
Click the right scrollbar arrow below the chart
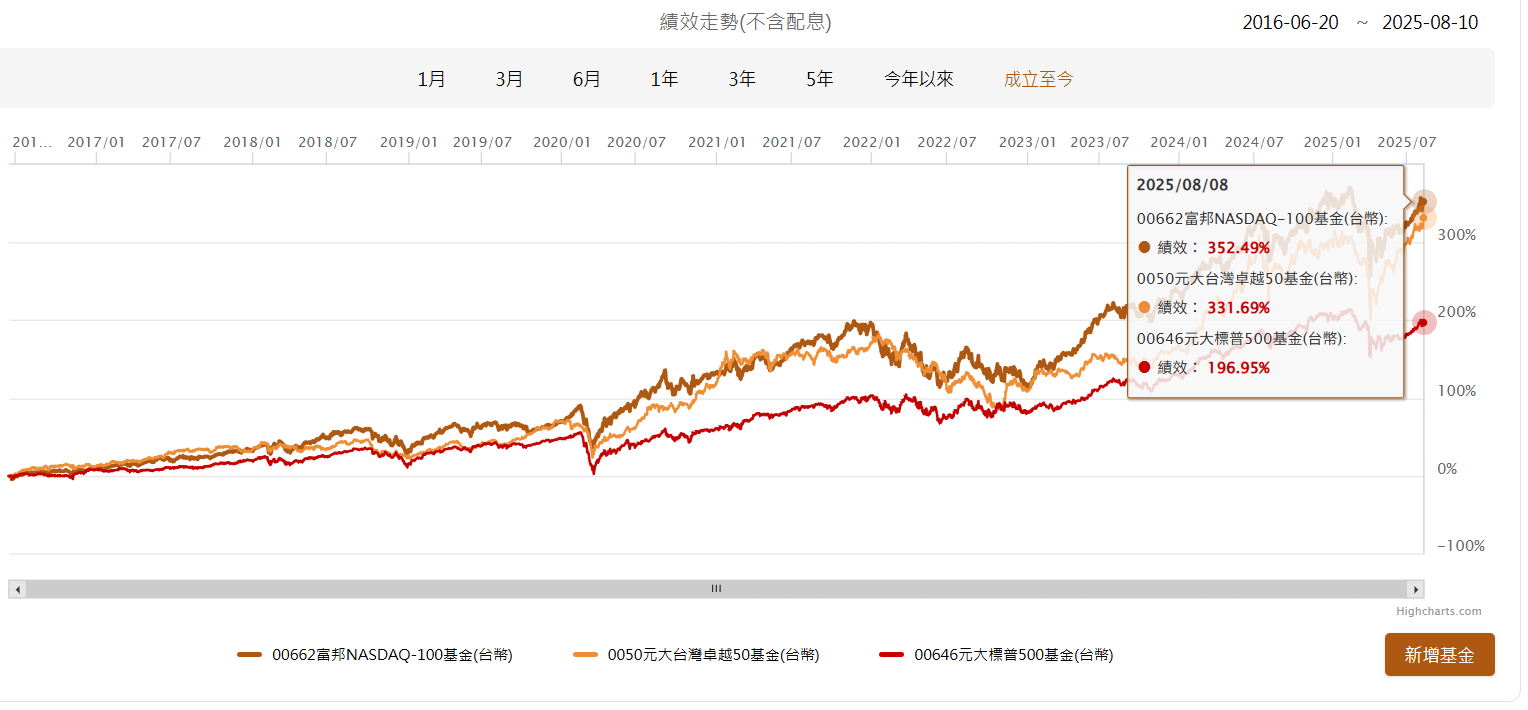[1417, 589]
